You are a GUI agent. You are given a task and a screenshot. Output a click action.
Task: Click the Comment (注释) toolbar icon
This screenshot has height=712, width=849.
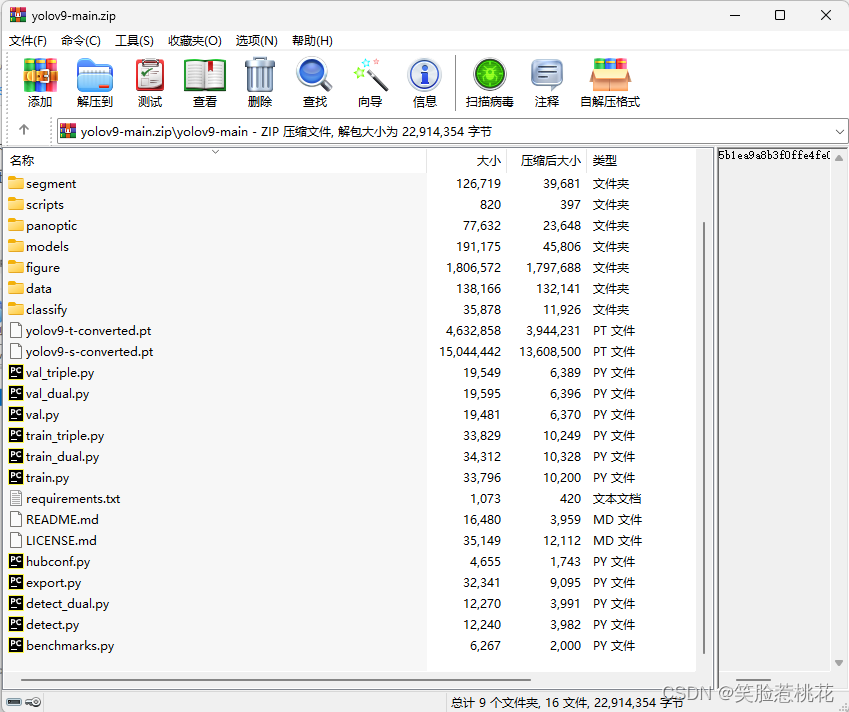click(547, 75)
